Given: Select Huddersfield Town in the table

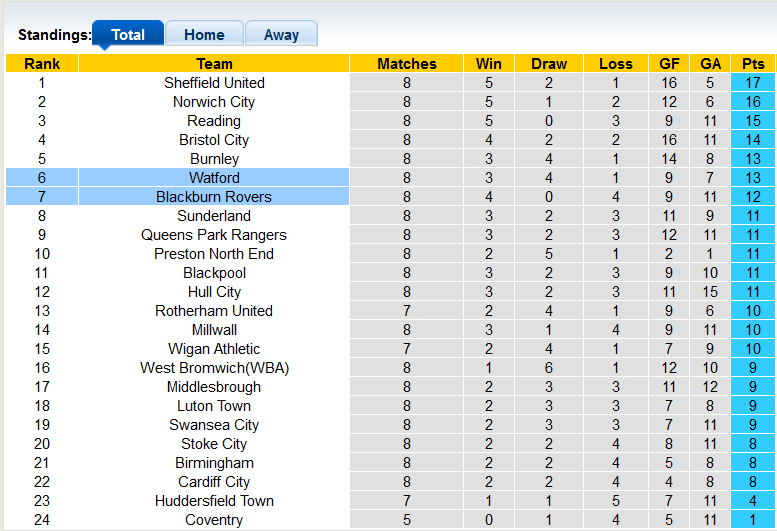Looking at the screenshot, I should click(x=214, y=501).
